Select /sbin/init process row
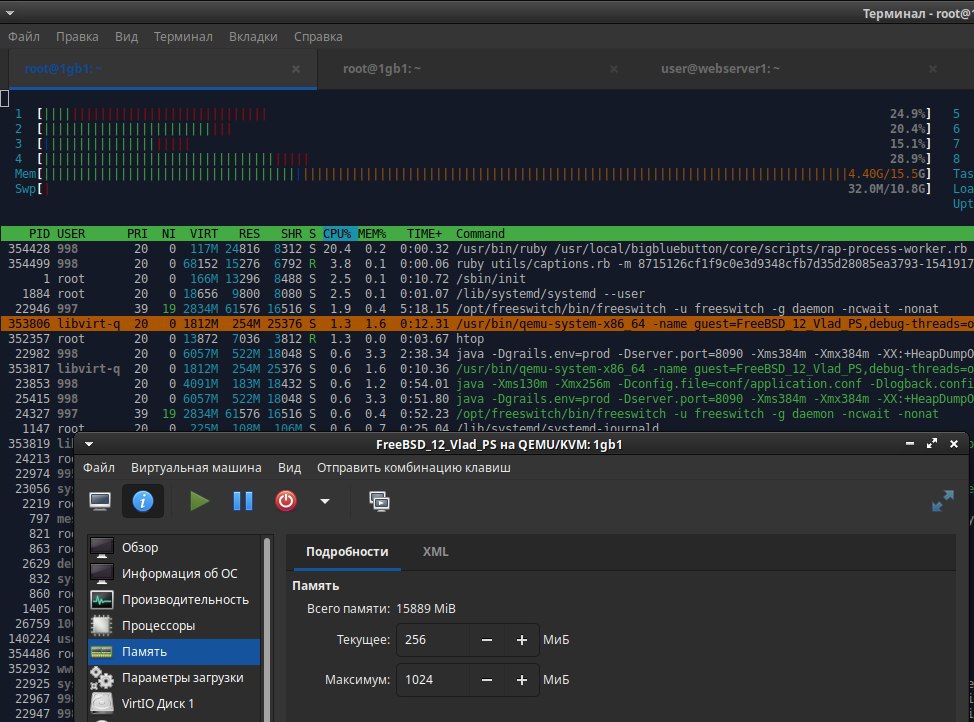This screenshot has width=974, height=722. point(487,279)
